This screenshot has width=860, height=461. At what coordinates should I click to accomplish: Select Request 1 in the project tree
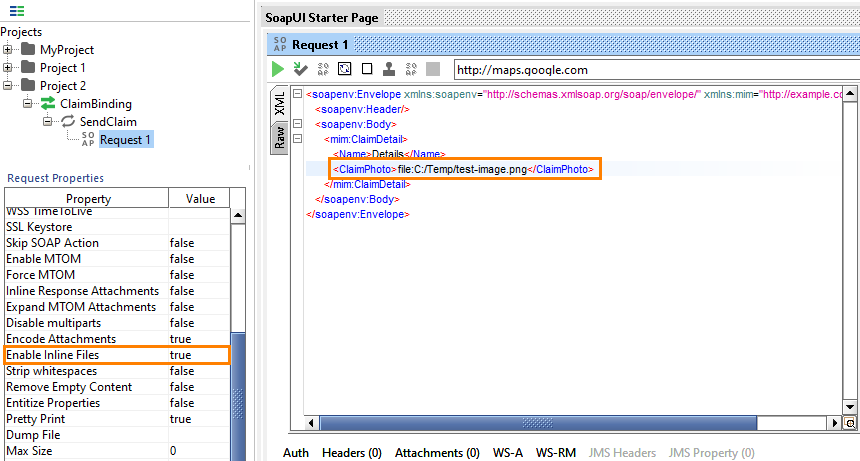point(125,140)
